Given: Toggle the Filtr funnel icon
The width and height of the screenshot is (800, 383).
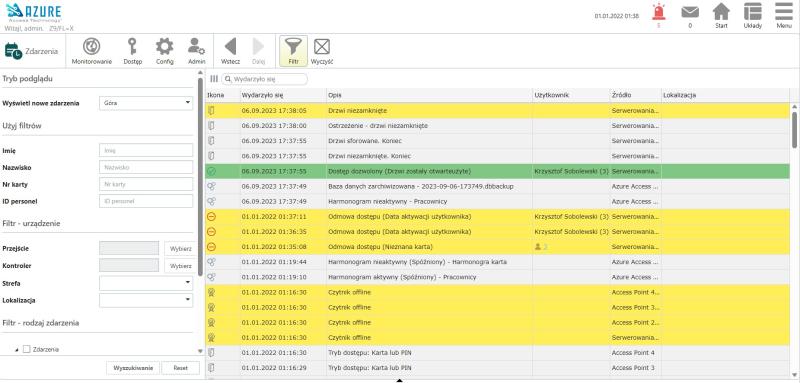Looking at the screenshot, I should pos(293,51).
